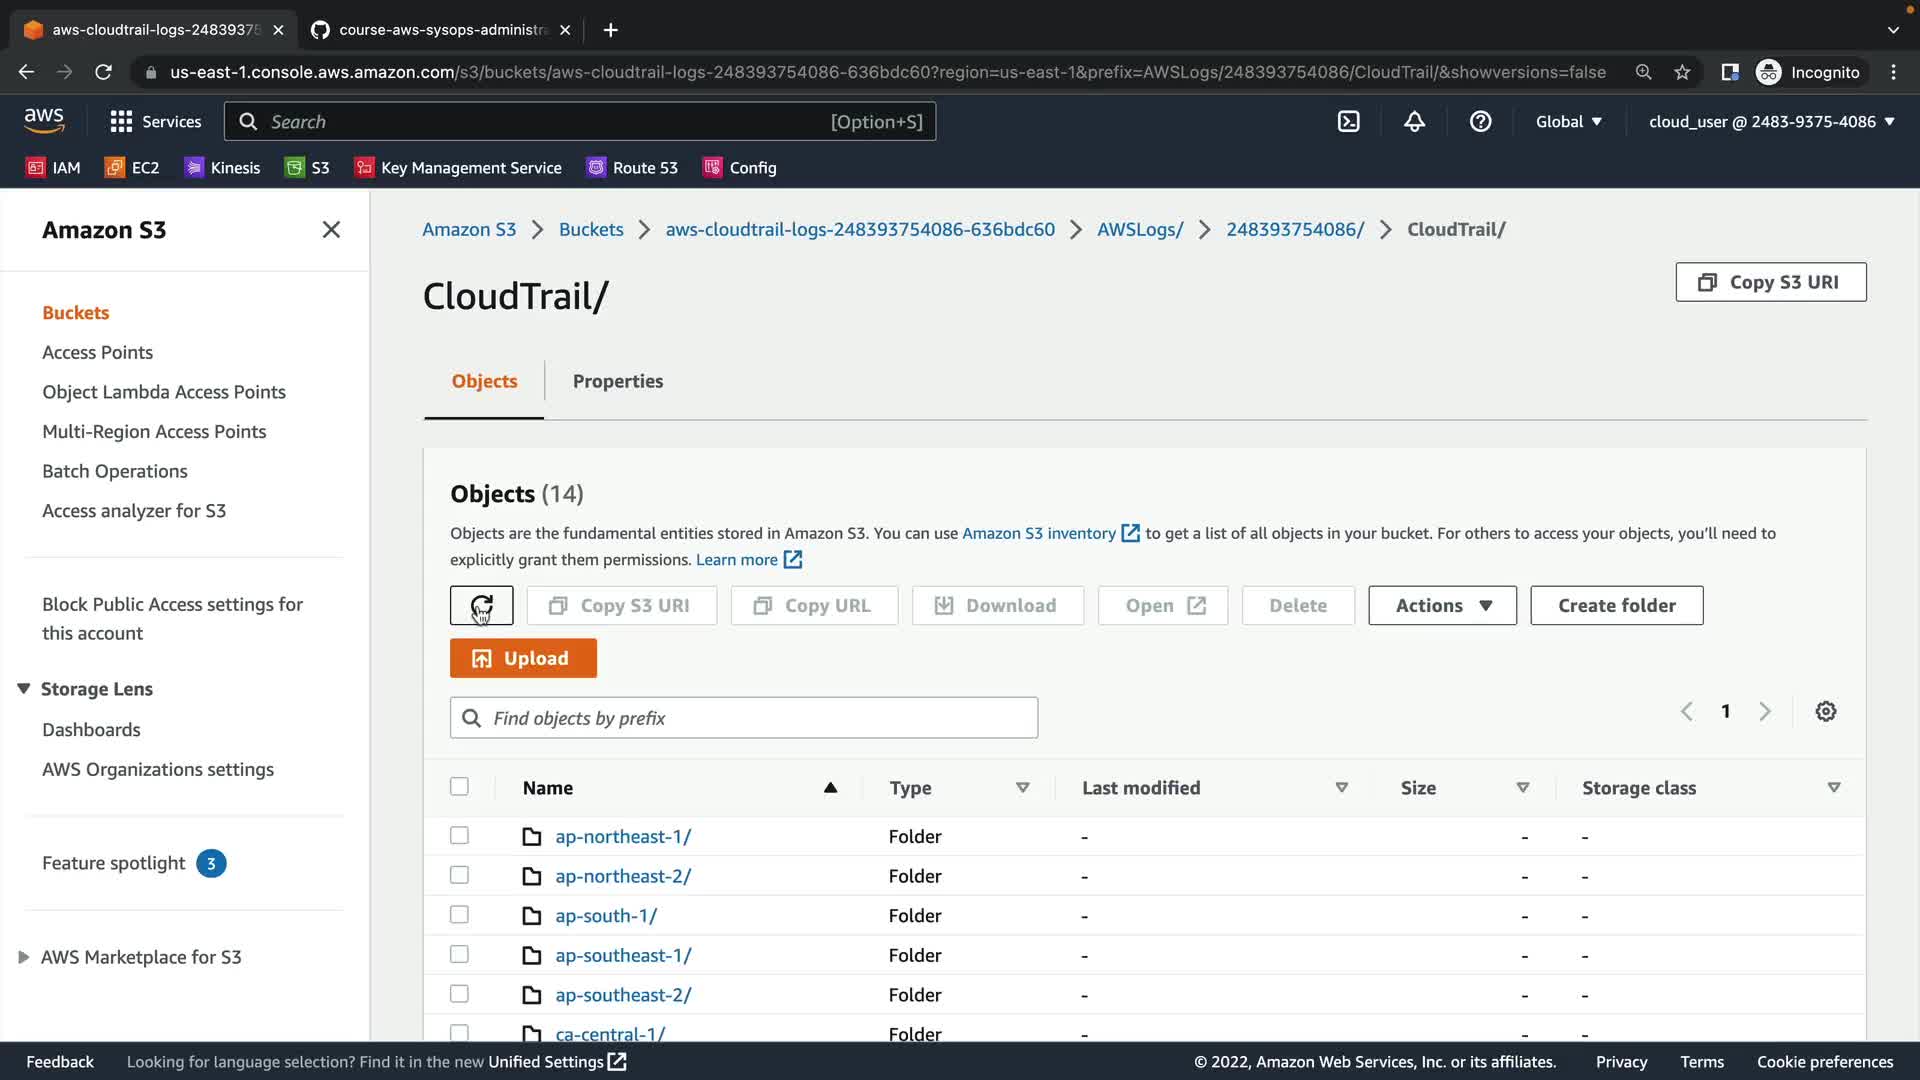
Task: Switch to the Properties tab
Action: click(617, 381)
